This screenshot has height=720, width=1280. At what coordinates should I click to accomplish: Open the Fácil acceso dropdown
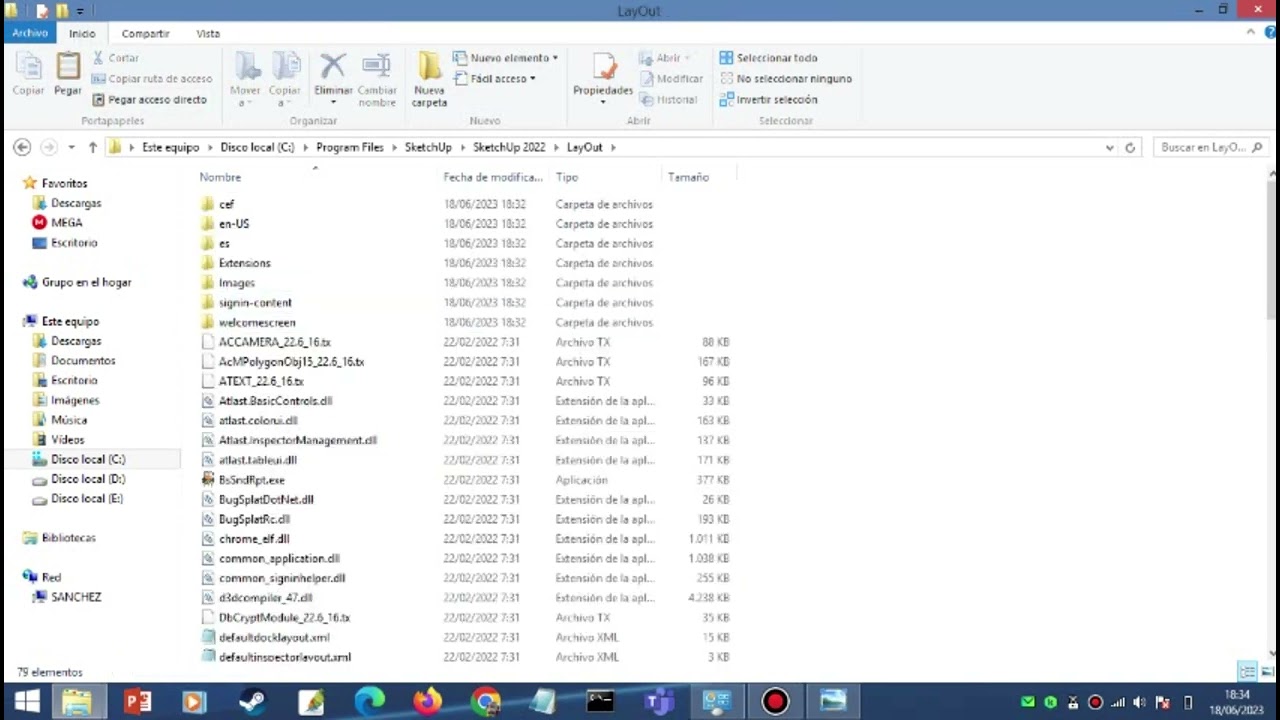tap(494, 78)
